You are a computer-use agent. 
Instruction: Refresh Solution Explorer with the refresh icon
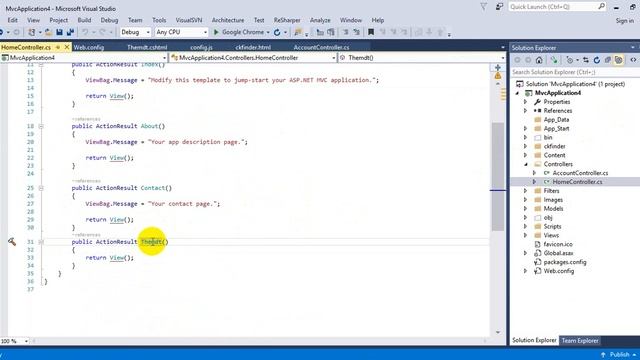(x=597, y=60)
